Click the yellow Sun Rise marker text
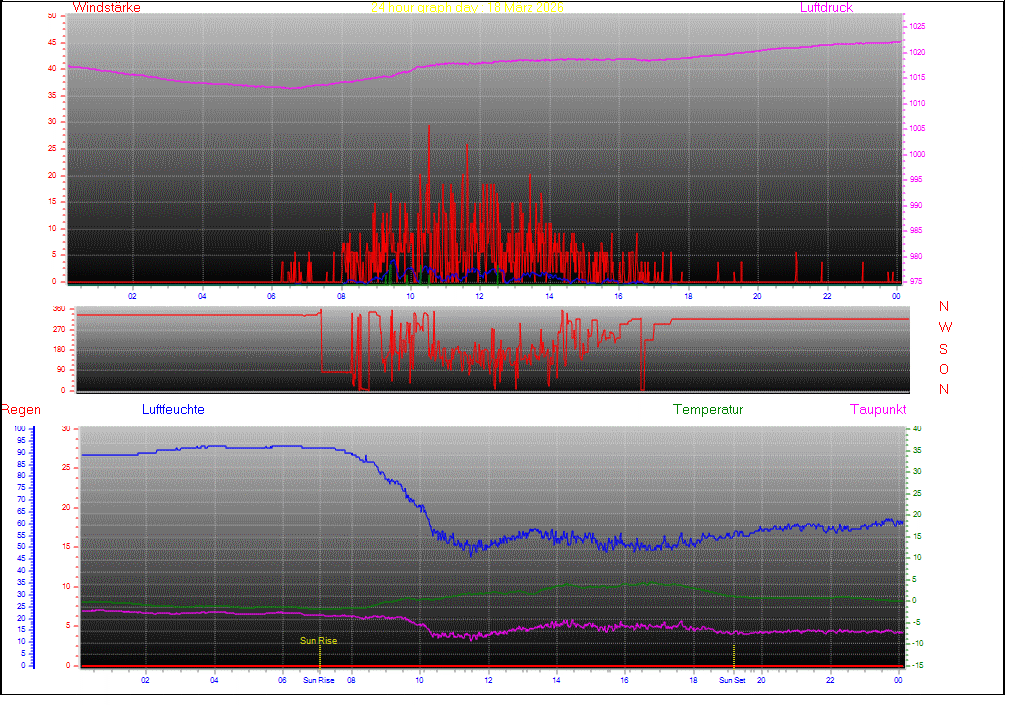This screenshot has width=1024, height=705. click(319, 641)
